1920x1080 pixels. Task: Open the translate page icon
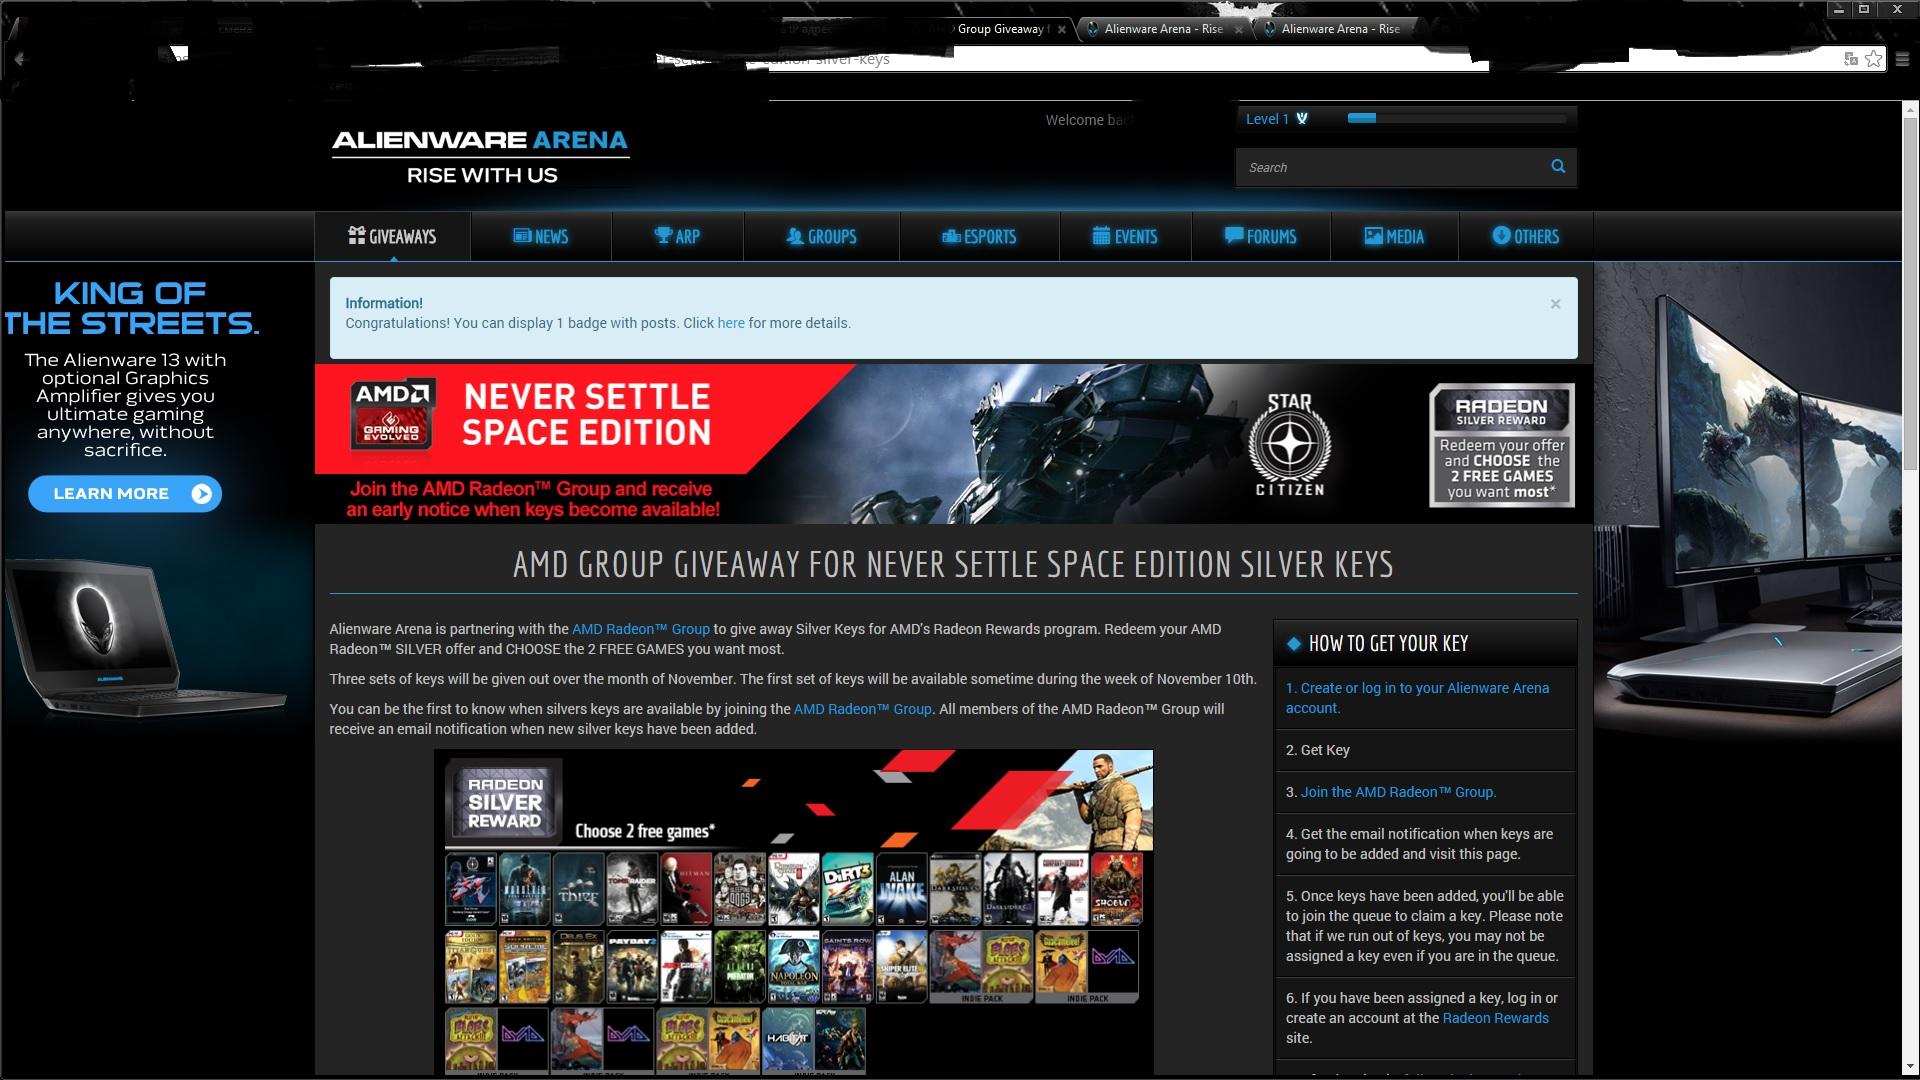[x=1851, y=59]
